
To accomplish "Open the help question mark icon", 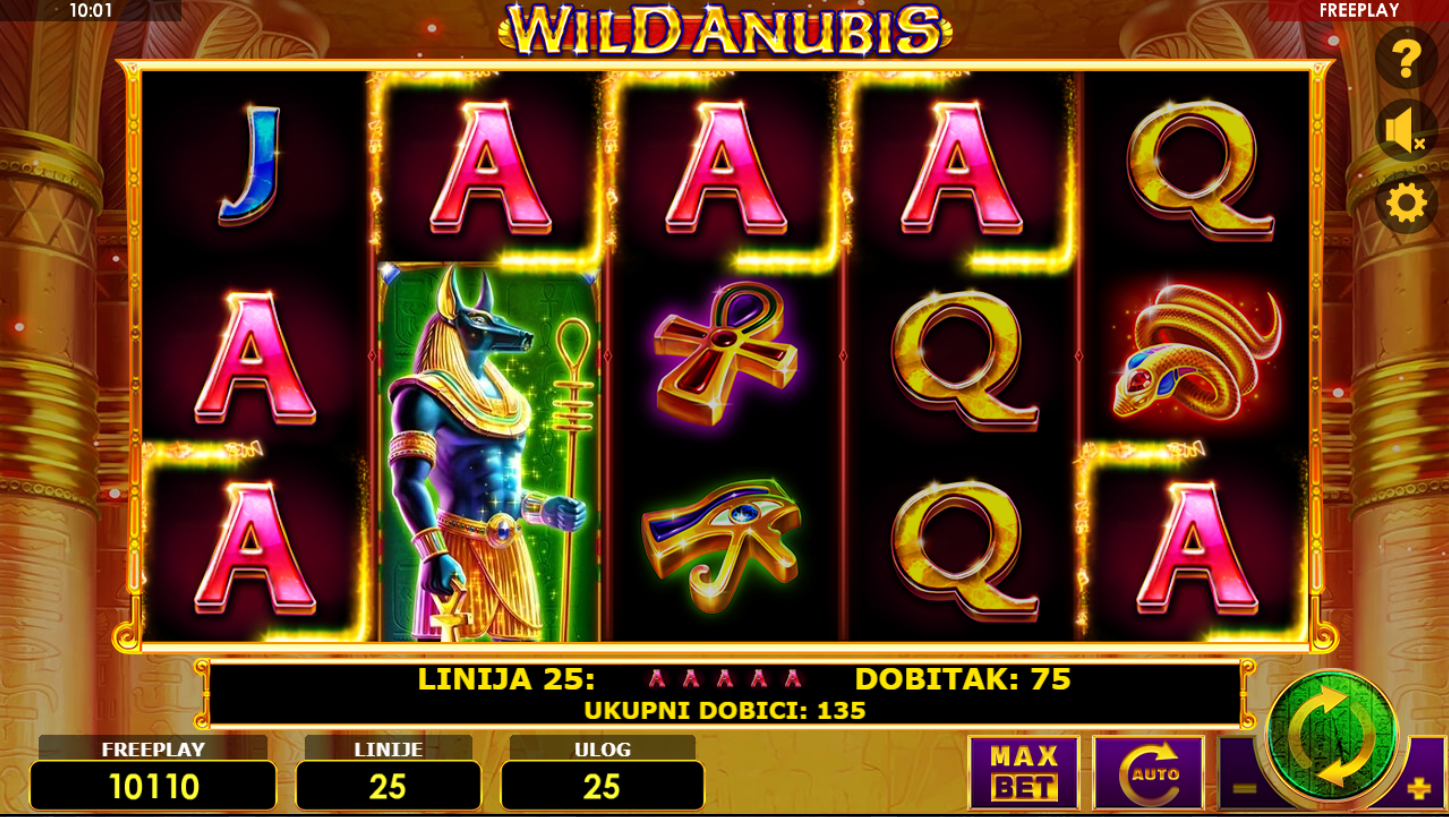I will click(x=1406, y=59).
